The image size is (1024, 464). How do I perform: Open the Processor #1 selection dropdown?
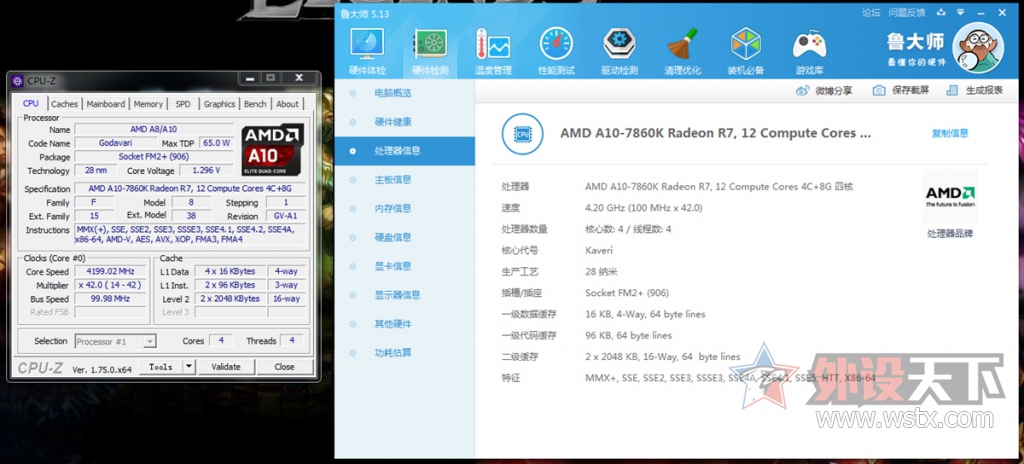point(116,341)
